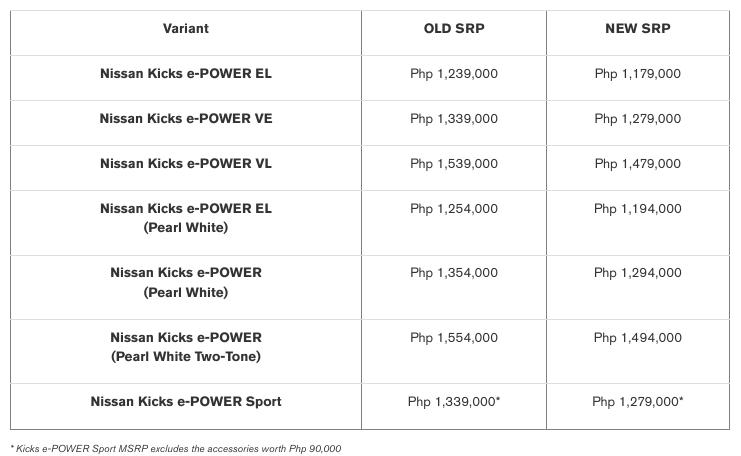Click the new price Php 1,294,000
Image resolution: width=741 pixels, height=456 pixels.
point(637,273)
